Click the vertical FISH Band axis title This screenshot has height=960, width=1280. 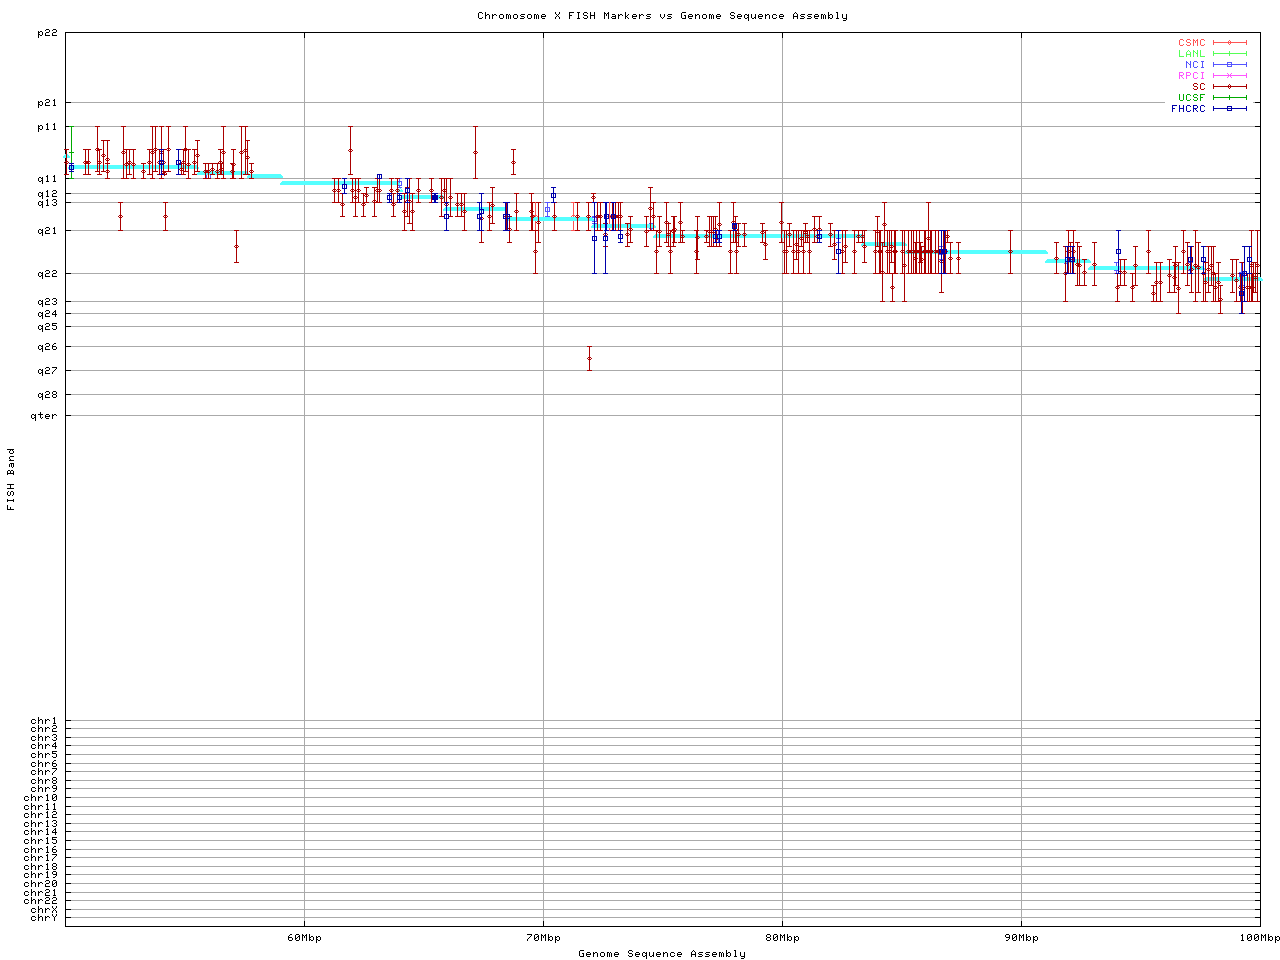pos(12,479)
